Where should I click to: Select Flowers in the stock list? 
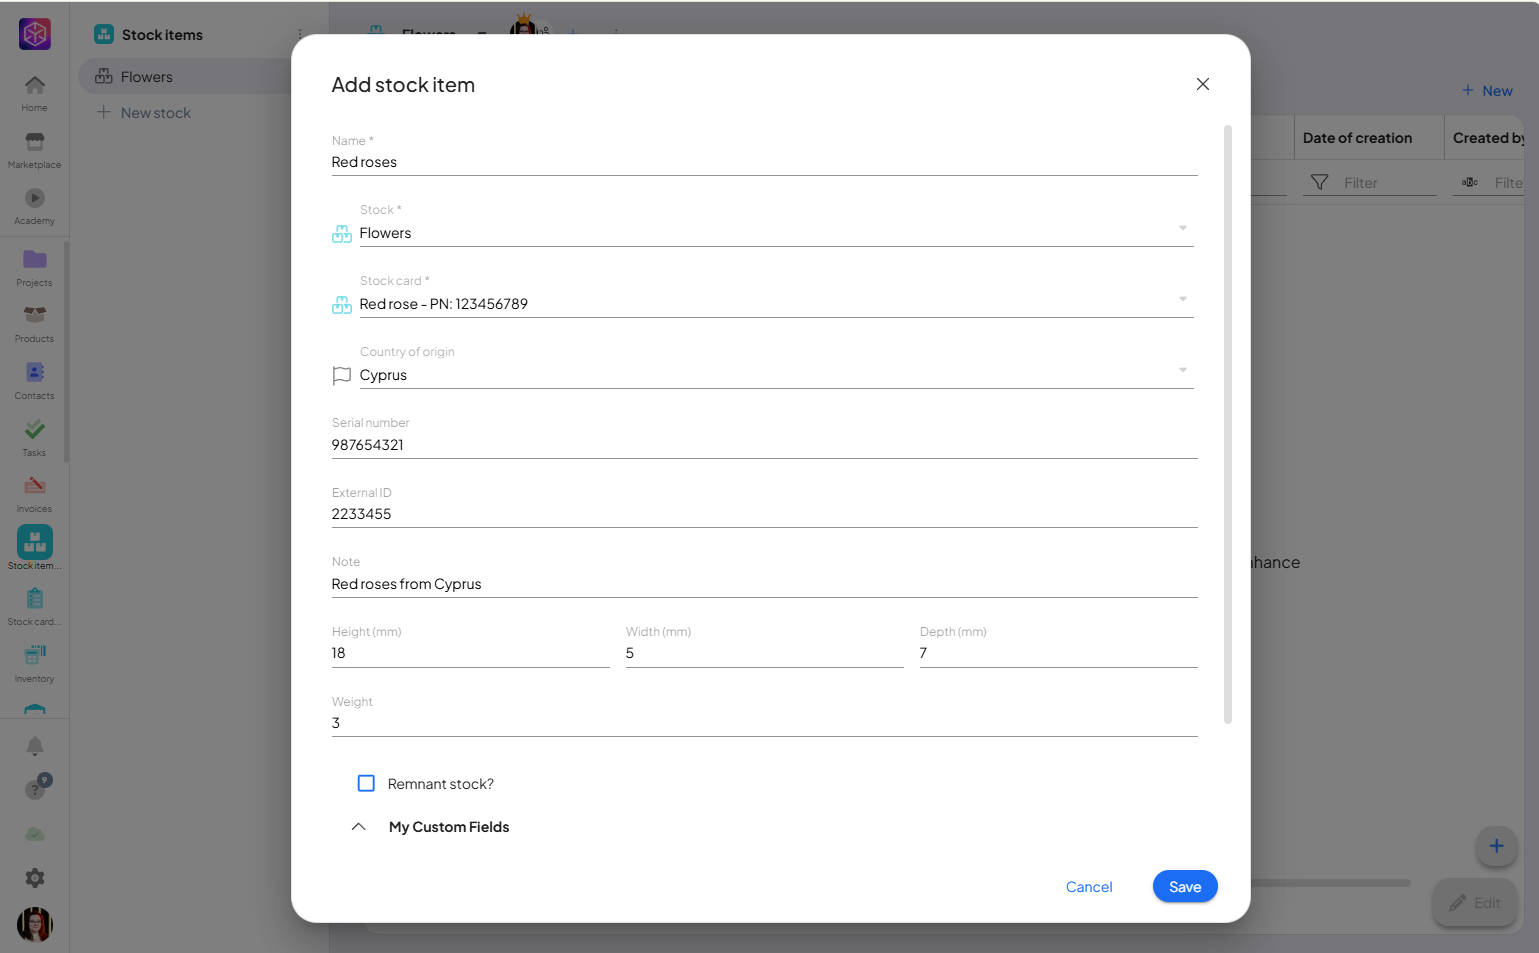pos(147,77)
